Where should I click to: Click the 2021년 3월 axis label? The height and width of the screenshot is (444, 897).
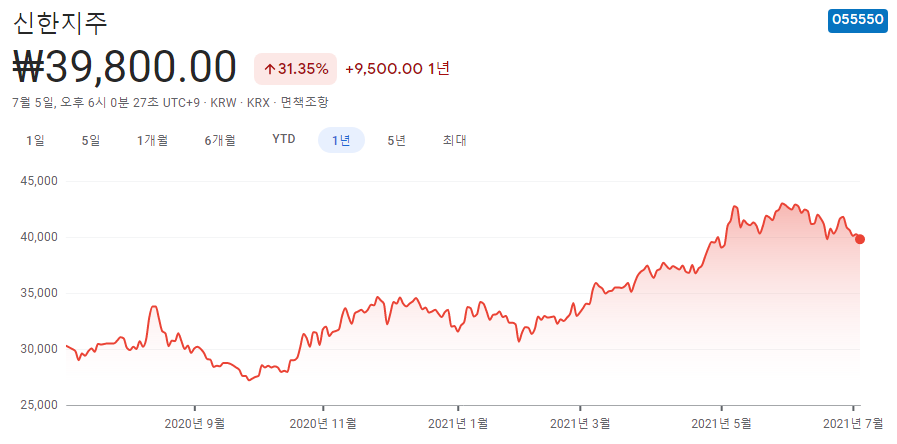pyautogui.click(x=580, y=424)
